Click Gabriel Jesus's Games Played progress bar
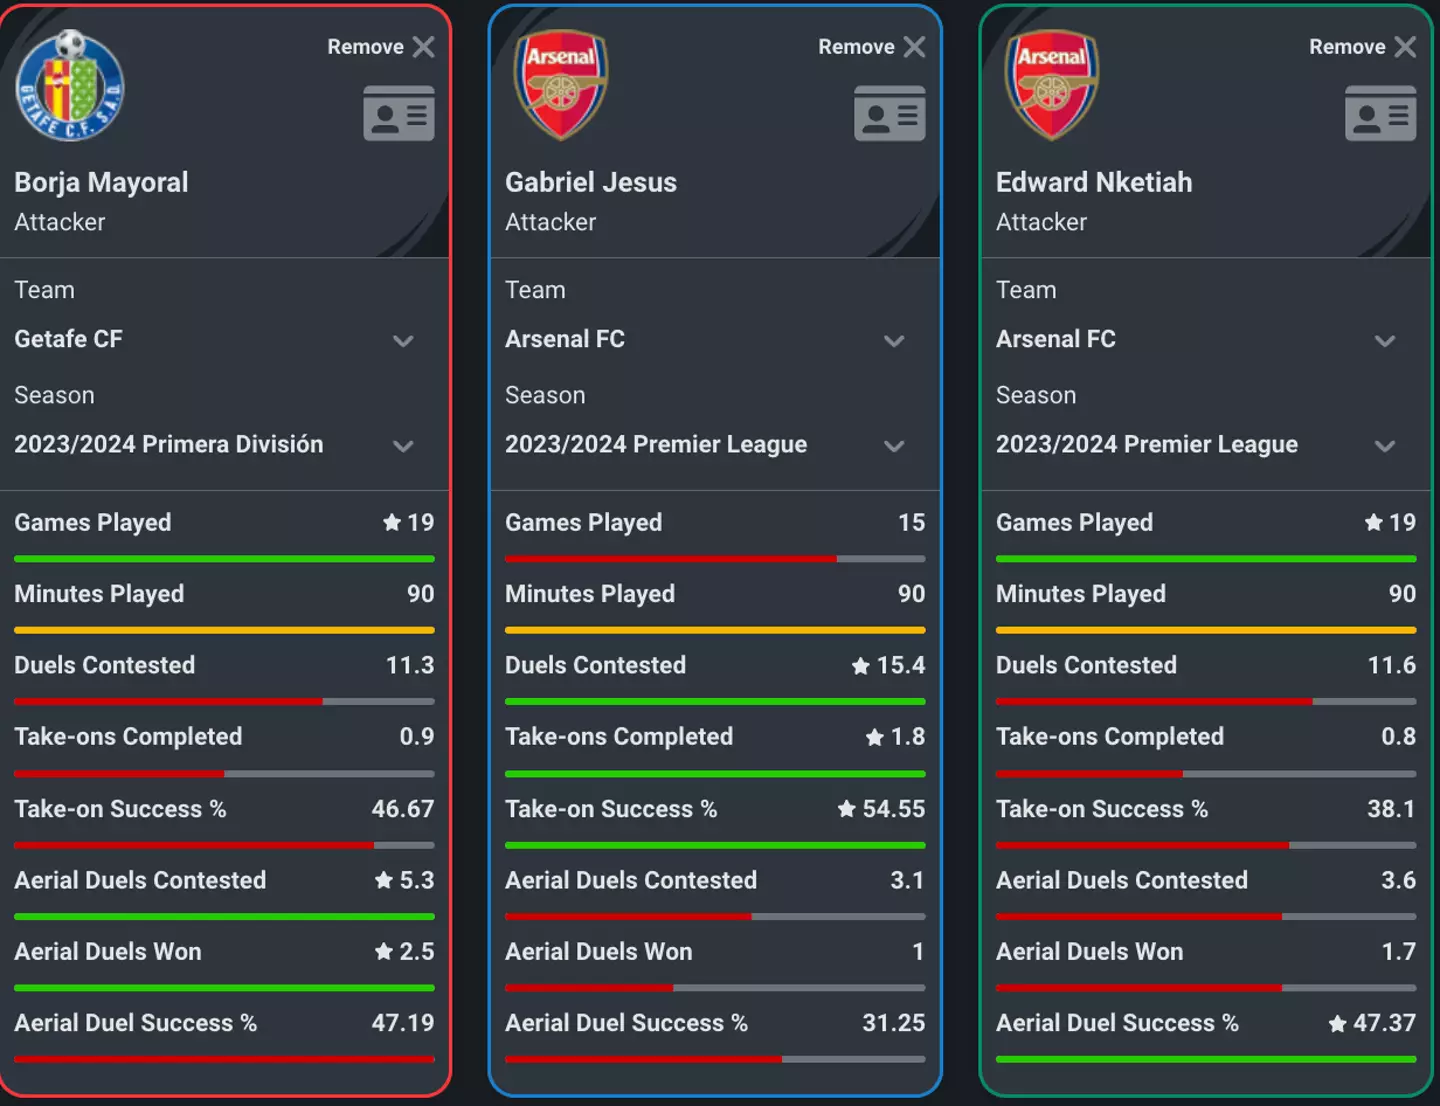The width and height of the screenshot is (1440, 1106). pos(715,559)
